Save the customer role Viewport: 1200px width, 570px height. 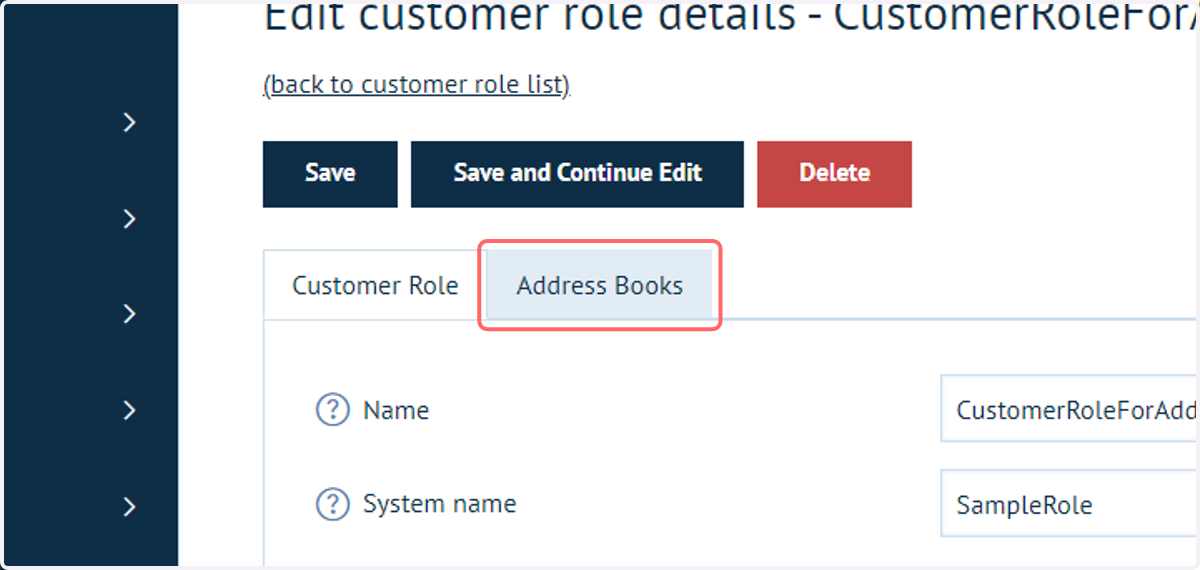click(330, 173)
